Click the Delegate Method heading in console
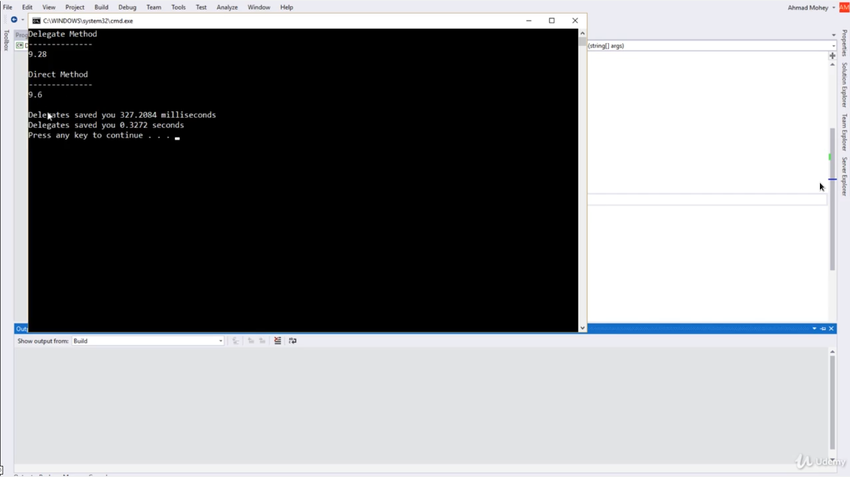Viewport: 850px width, 477px height. click(x=63, y=34)
